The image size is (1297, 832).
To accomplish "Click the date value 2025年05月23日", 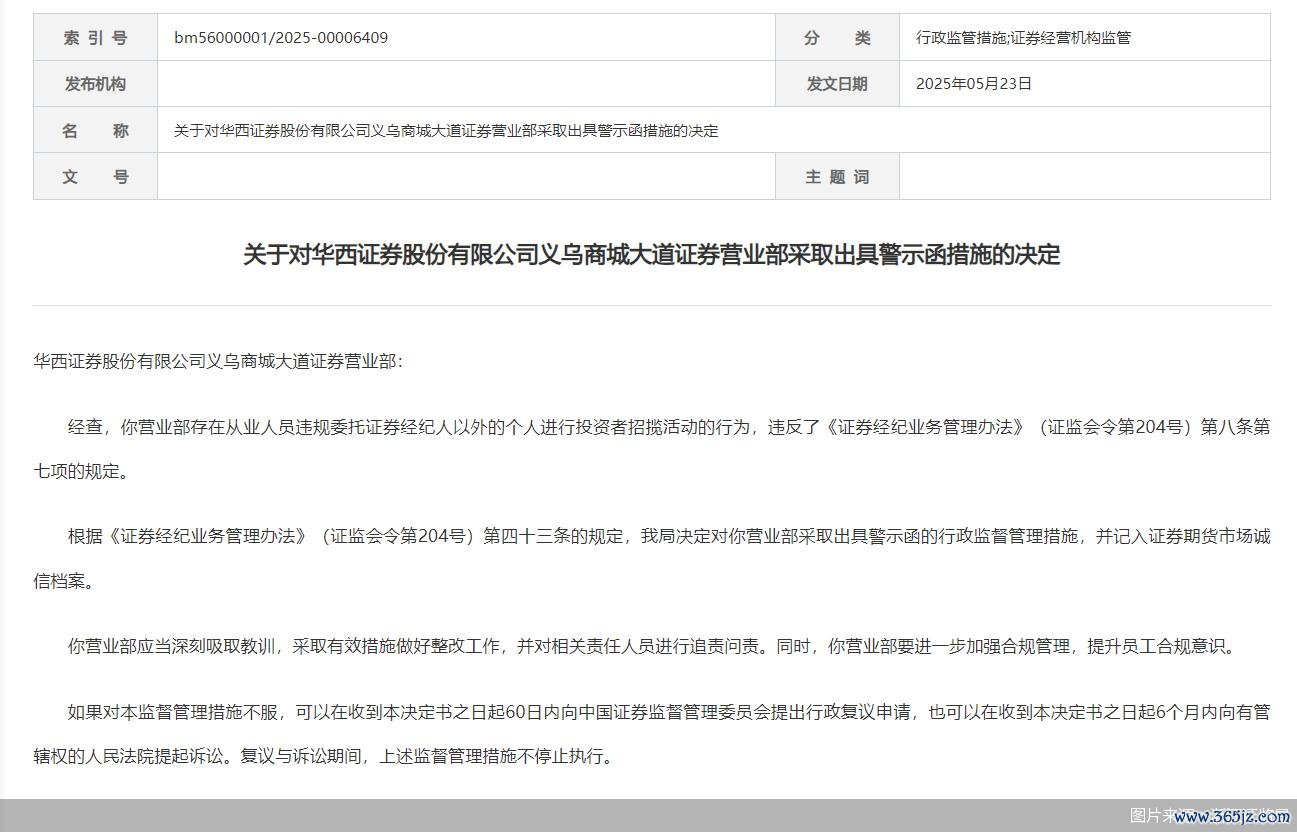I will pyautogui.click(x=973, y=84).
